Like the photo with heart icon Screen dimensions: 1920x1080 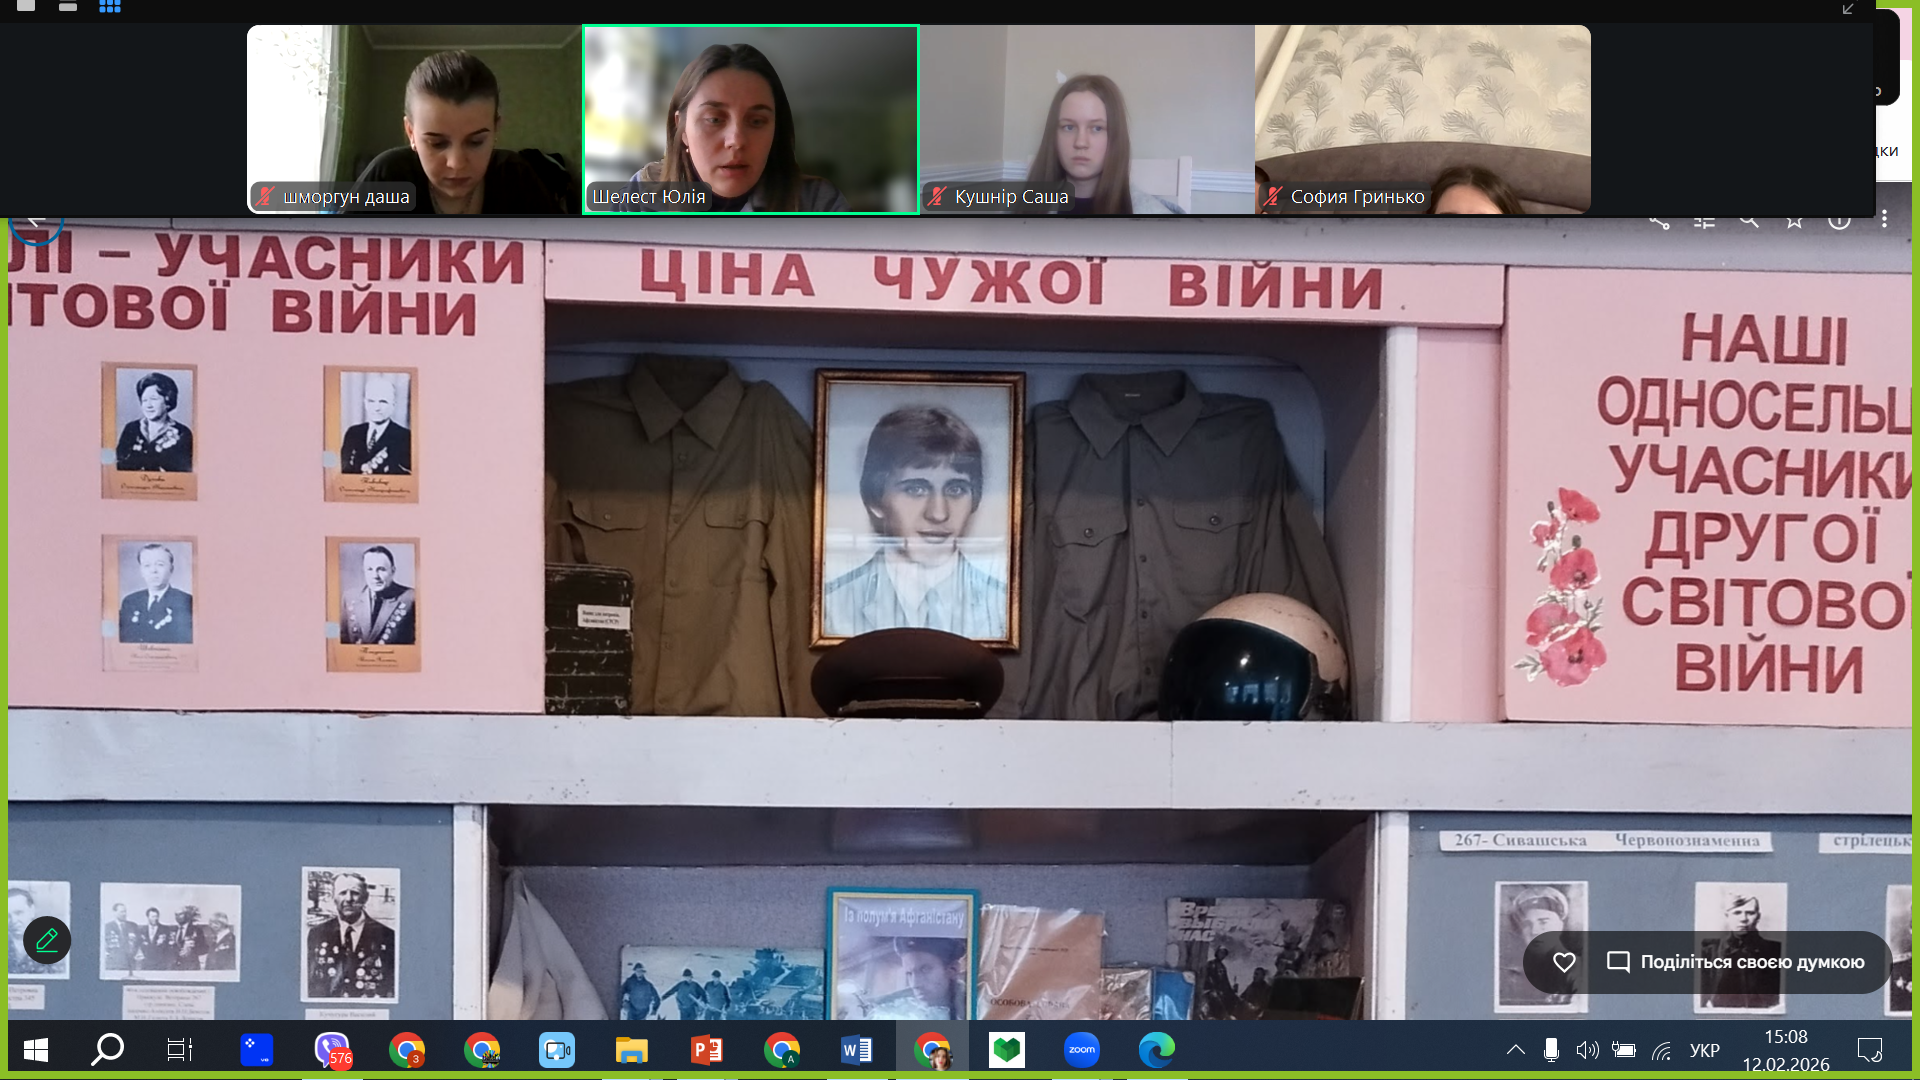[1564, 962]
